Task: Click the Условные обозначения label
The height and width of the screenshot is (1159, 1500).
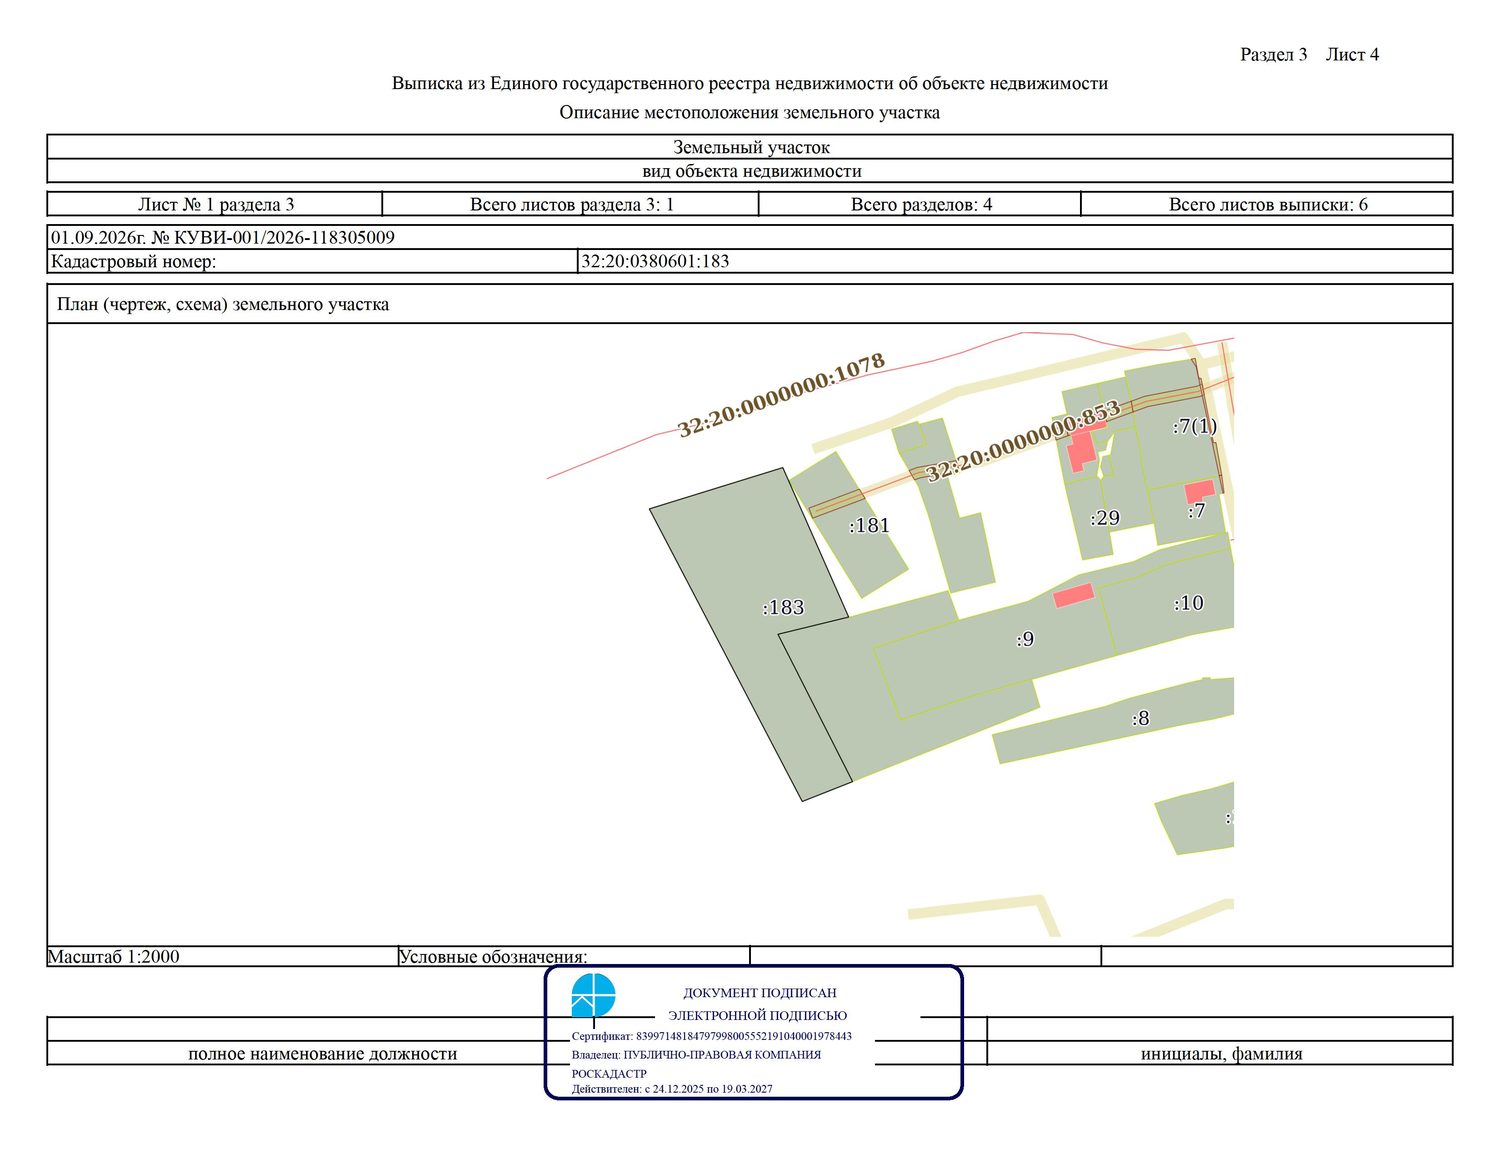Action: point(493,957)
